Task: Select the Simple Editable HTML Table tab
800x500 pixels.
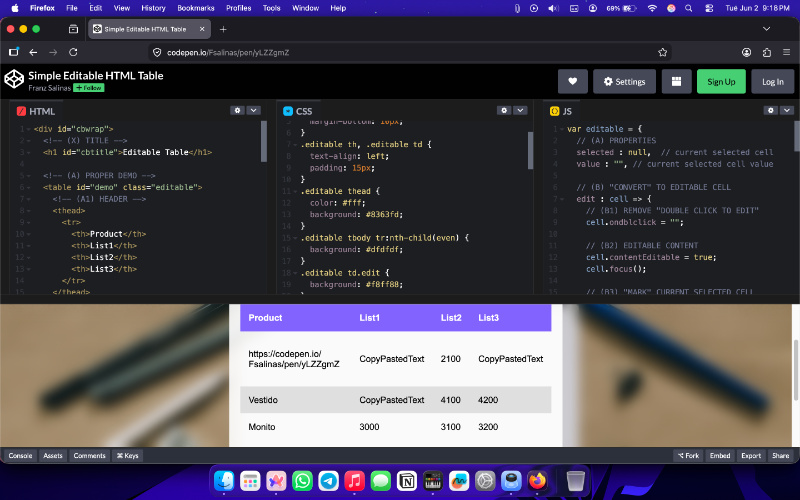Action: (149, 29)
